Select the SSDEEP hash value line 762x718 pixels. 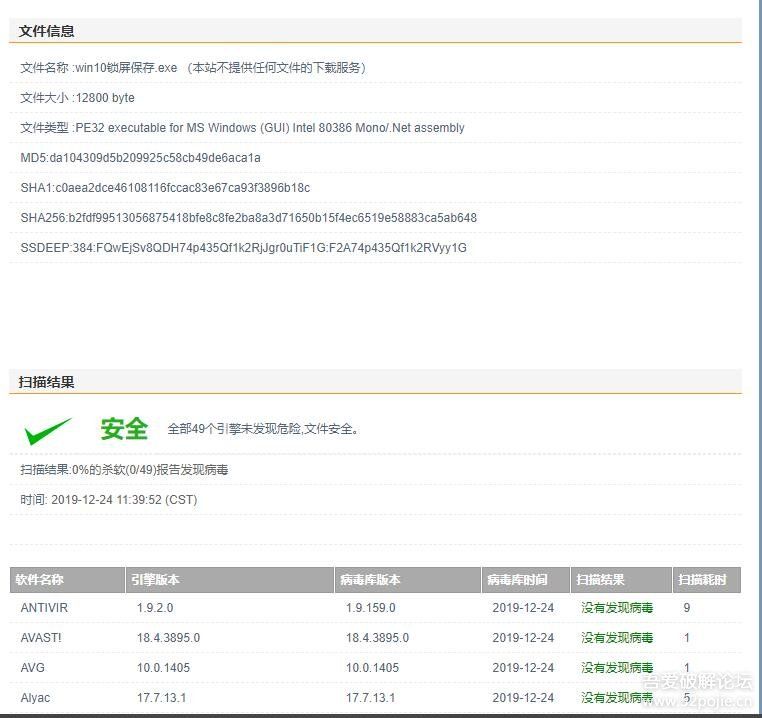click(x=243, y=248)
